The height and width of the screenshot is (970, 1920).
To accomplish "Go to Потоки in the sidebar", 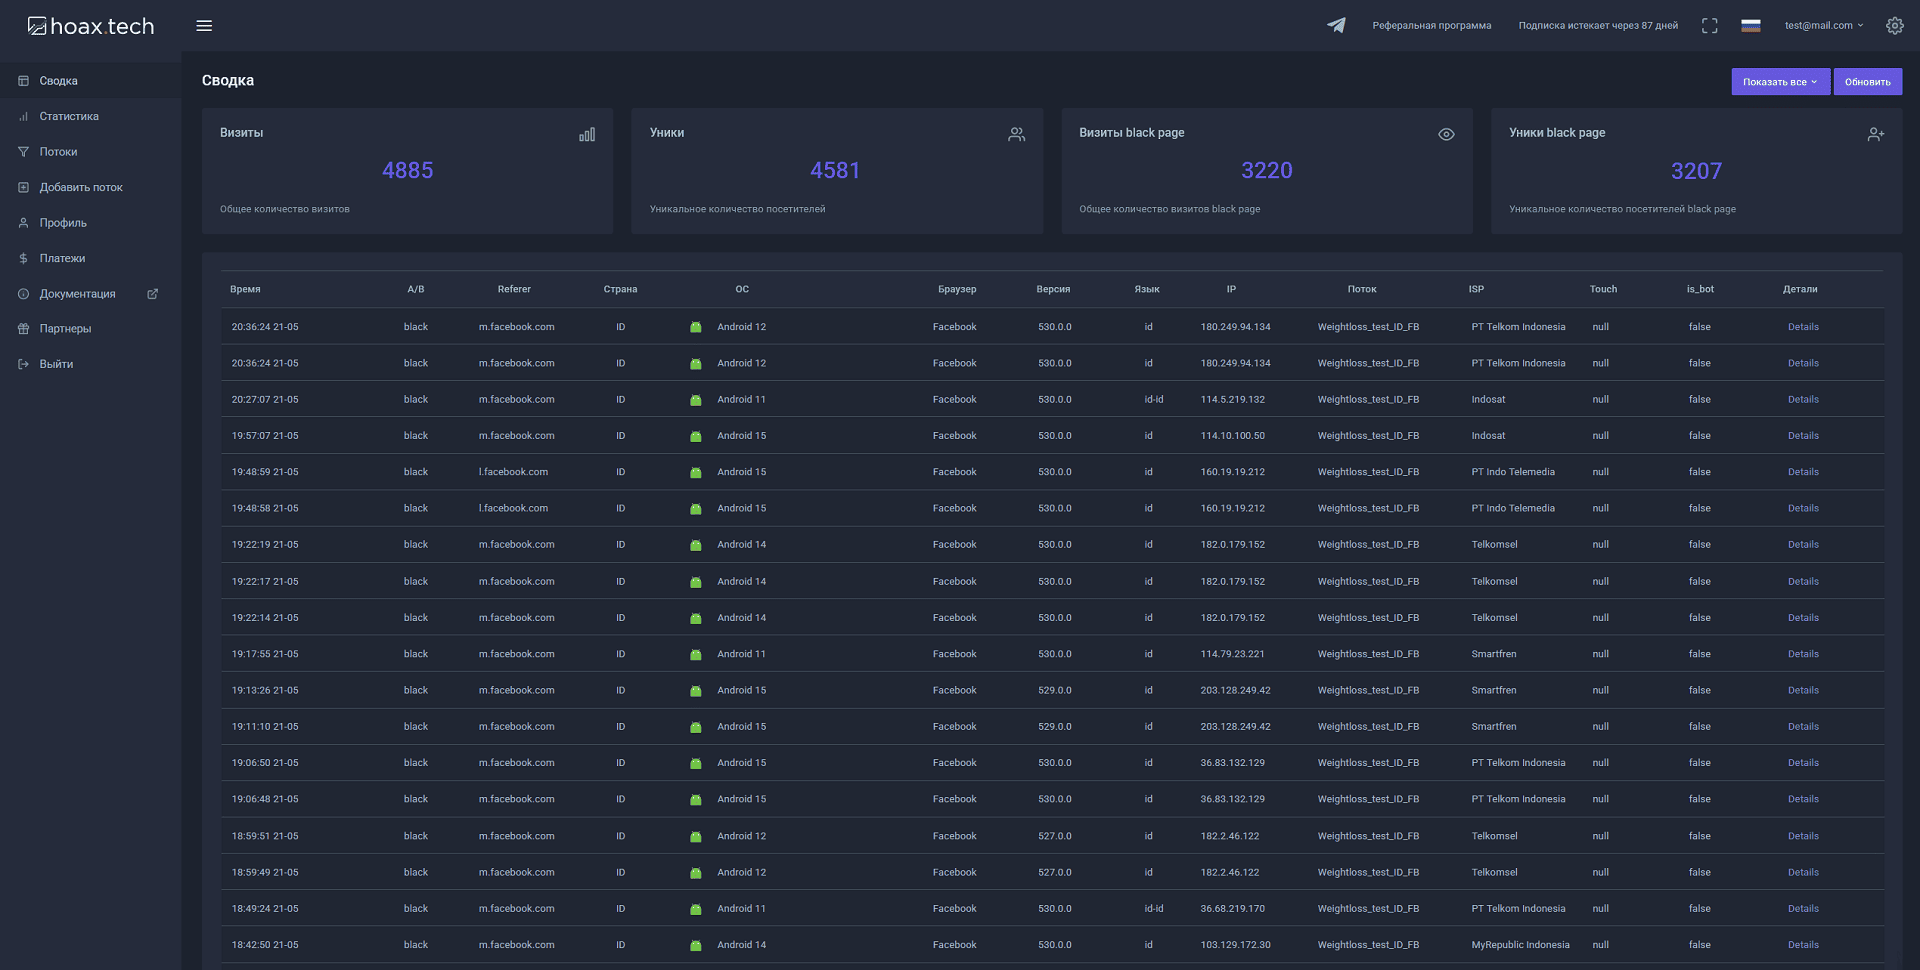I will (x=58, y=152).
